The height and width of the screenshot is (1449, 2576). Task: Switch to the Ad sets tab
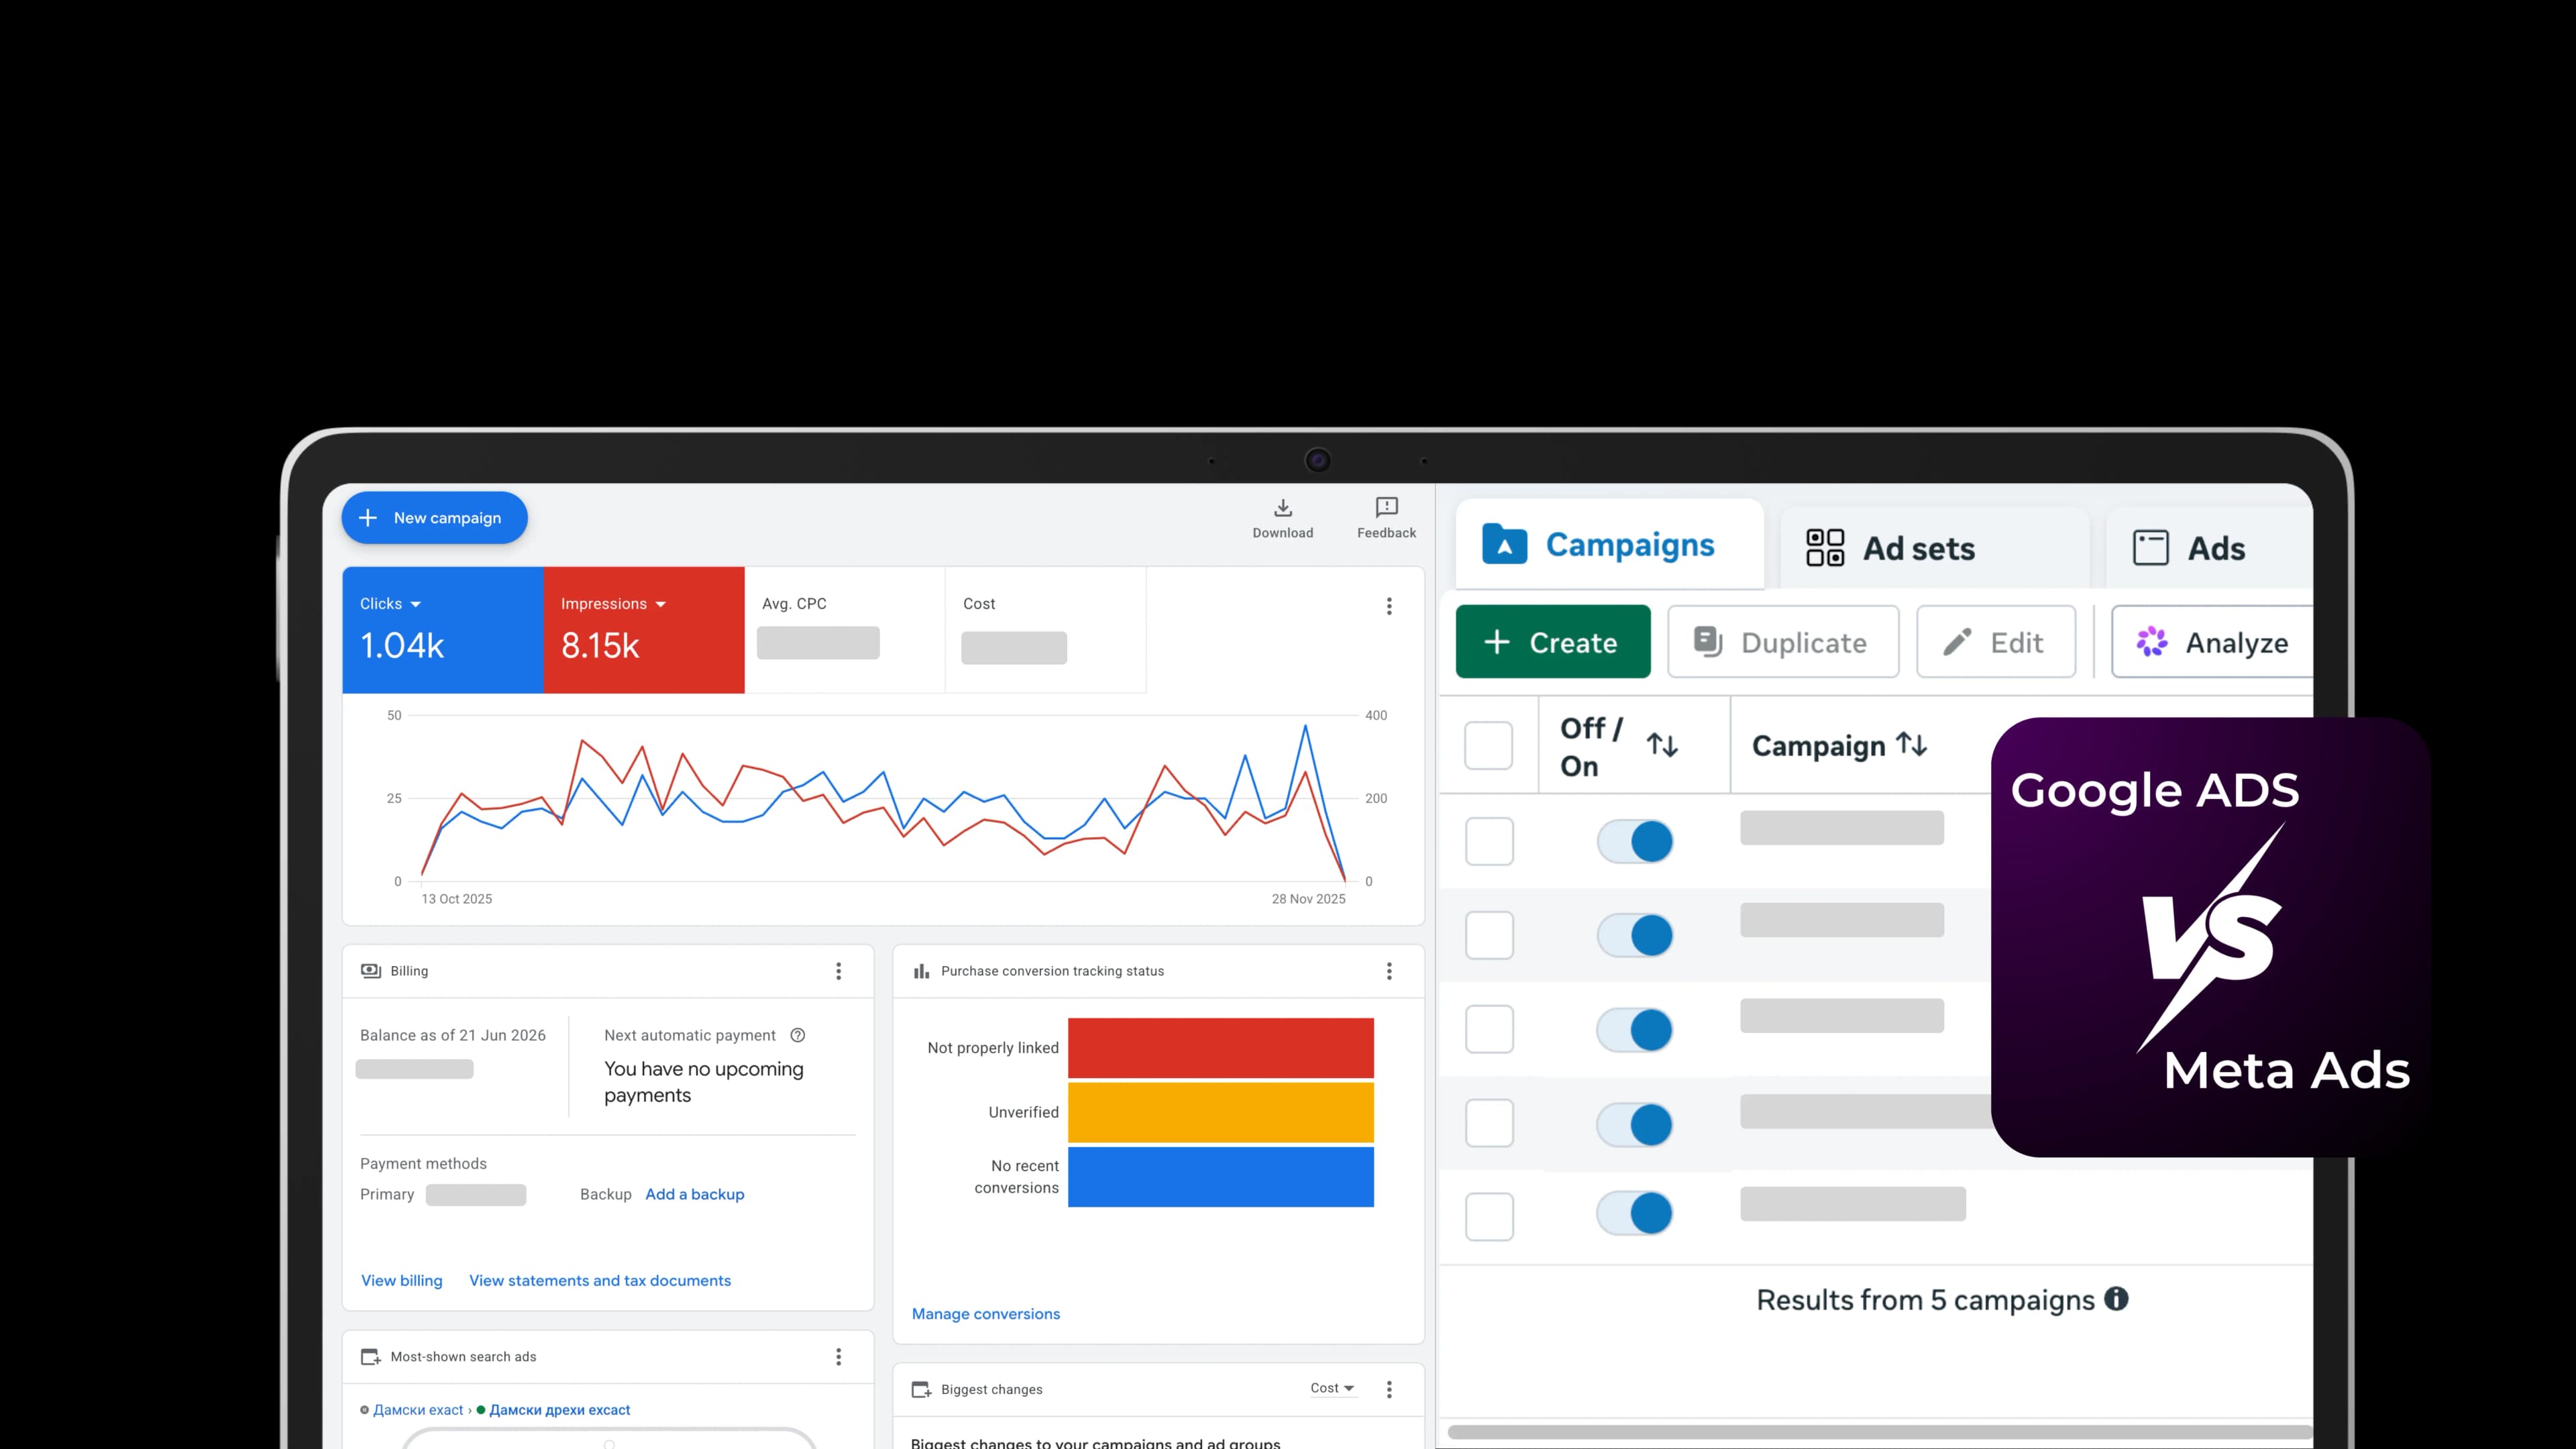point(1934,548)
